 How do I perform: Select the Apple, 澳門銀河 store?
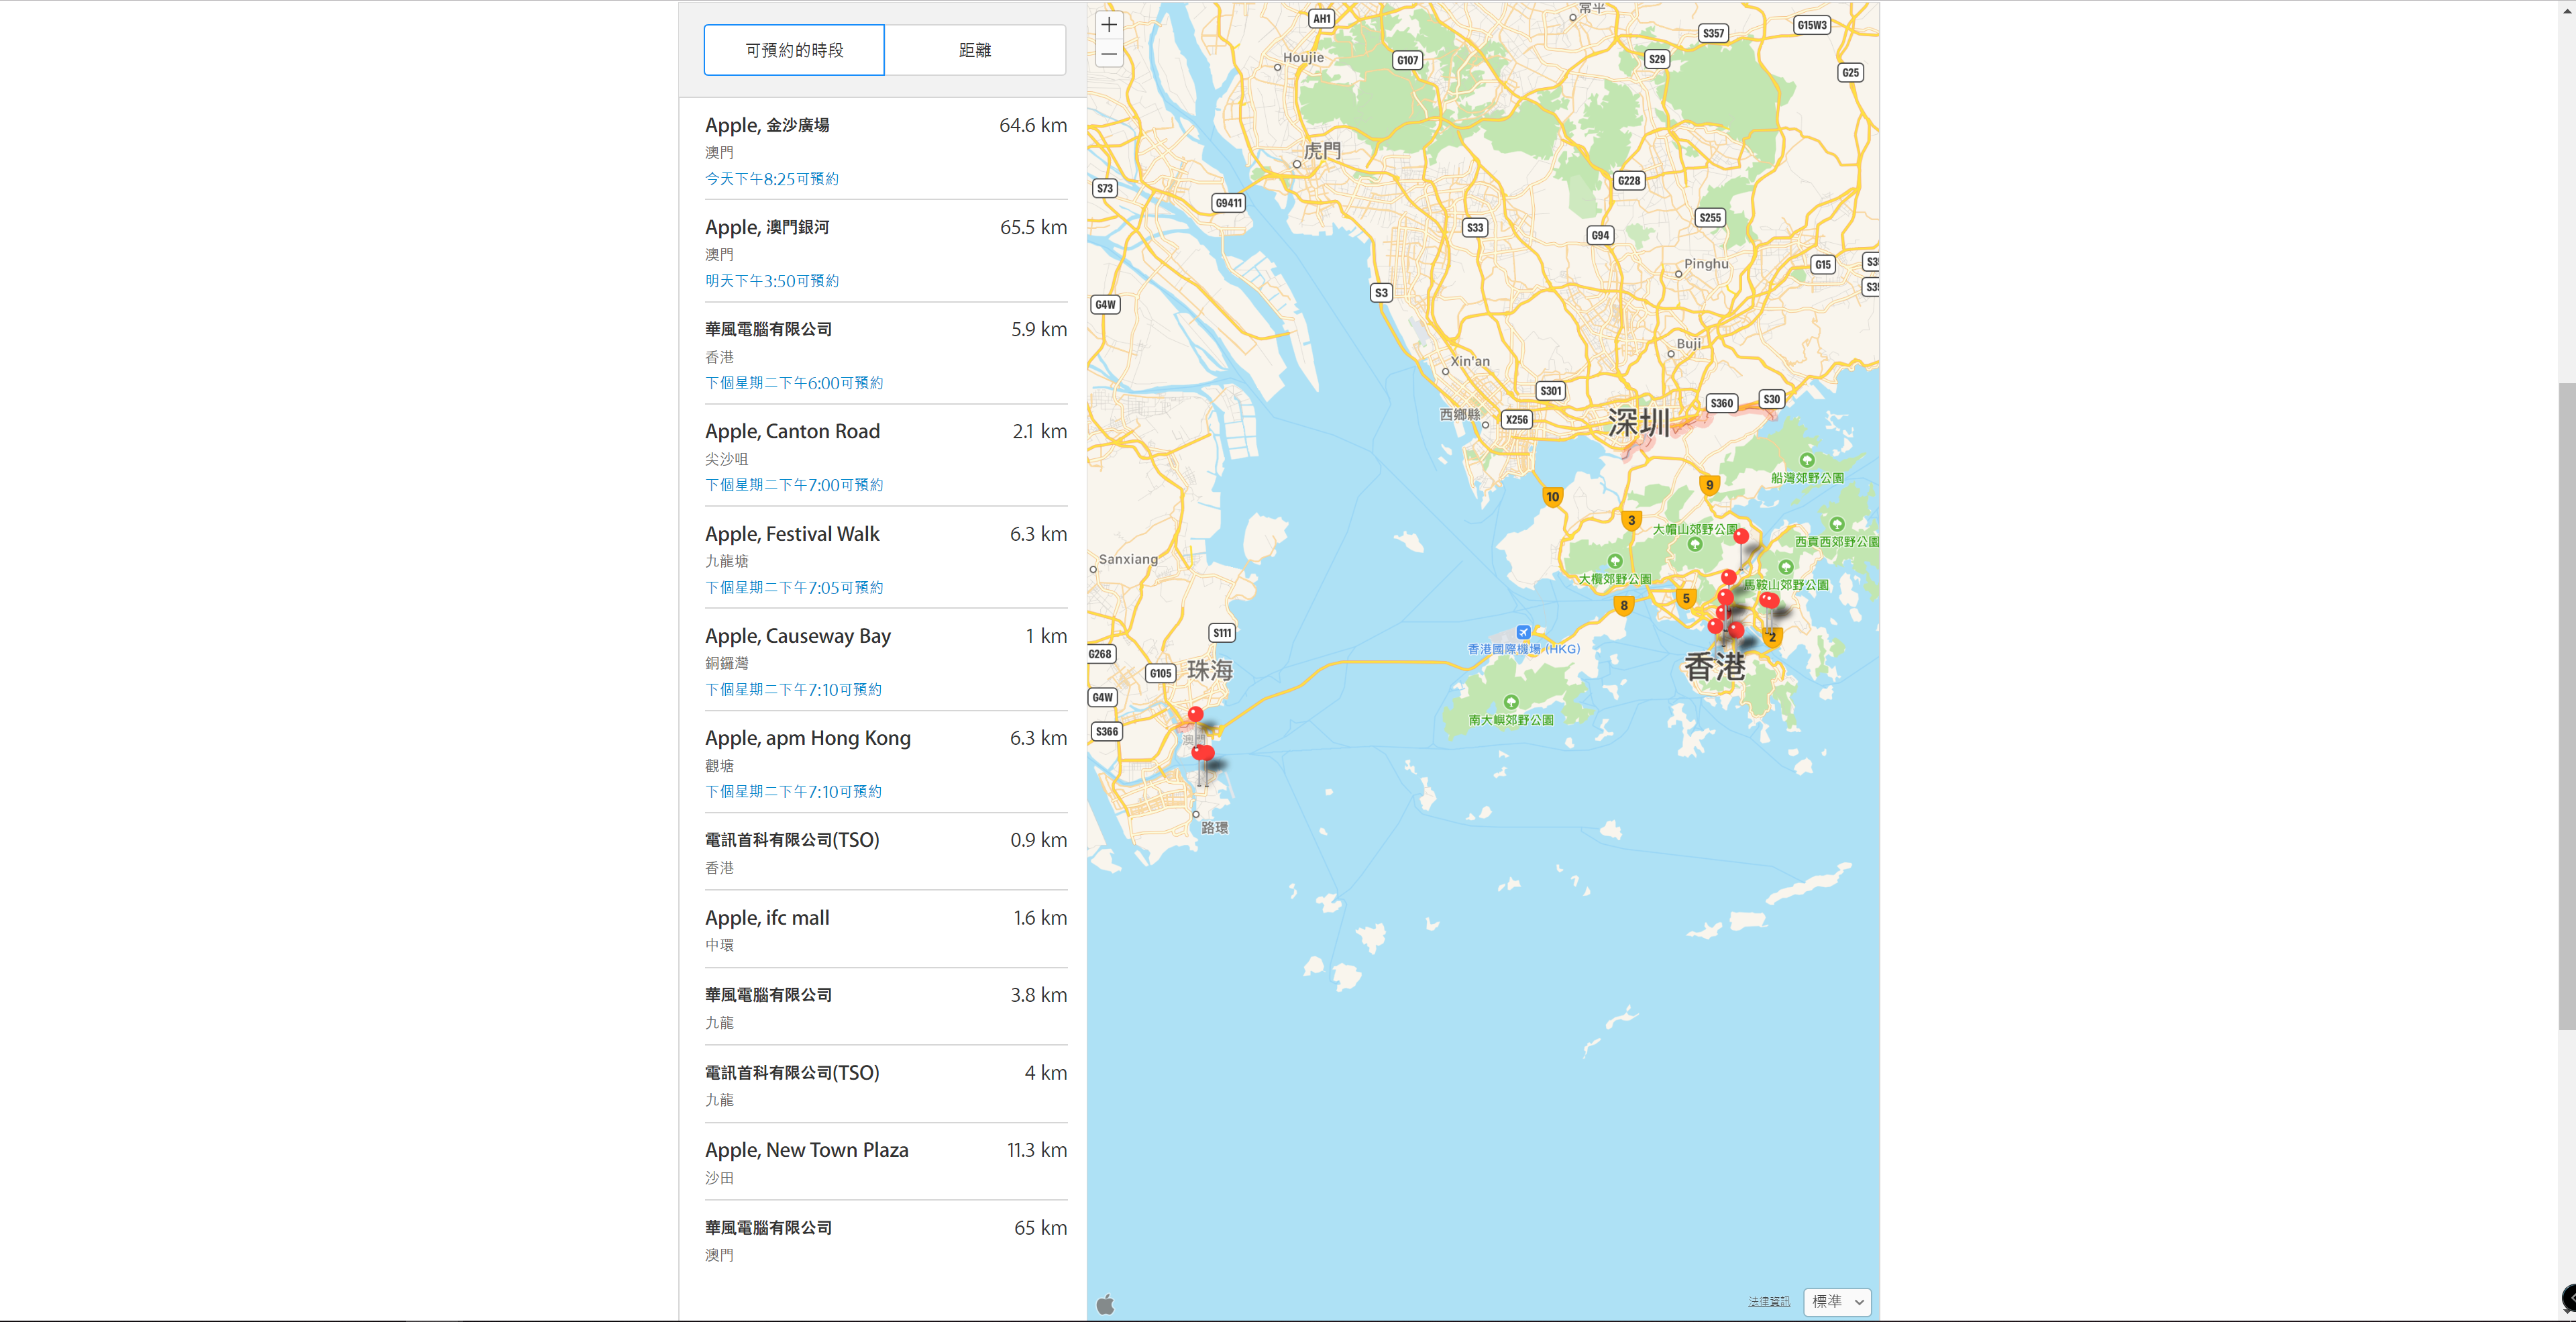pos(886,252)
